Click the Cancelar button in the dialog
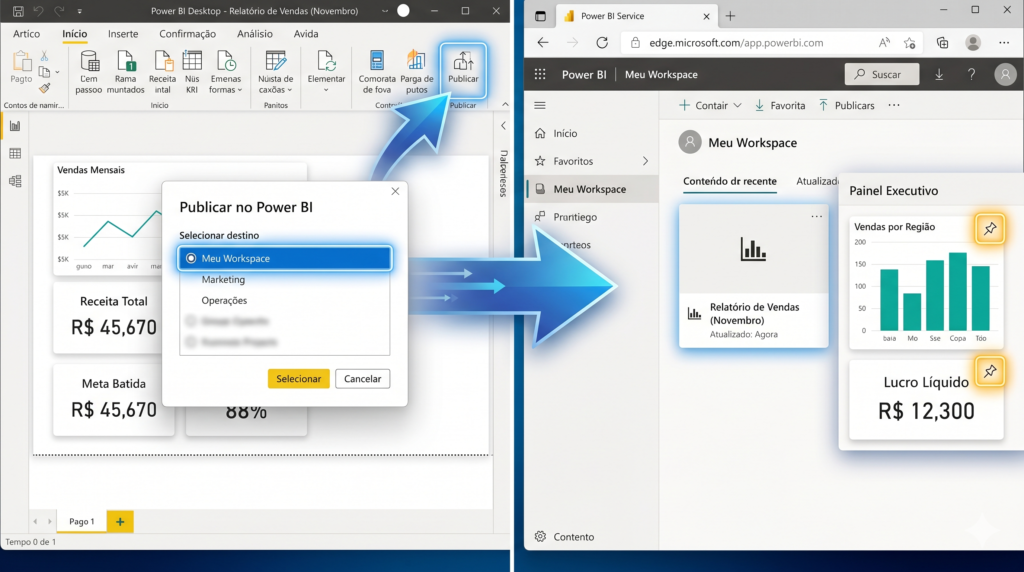Image resolution: width=1024 pixels, height=572 pixels. click(x=362, y=379)
